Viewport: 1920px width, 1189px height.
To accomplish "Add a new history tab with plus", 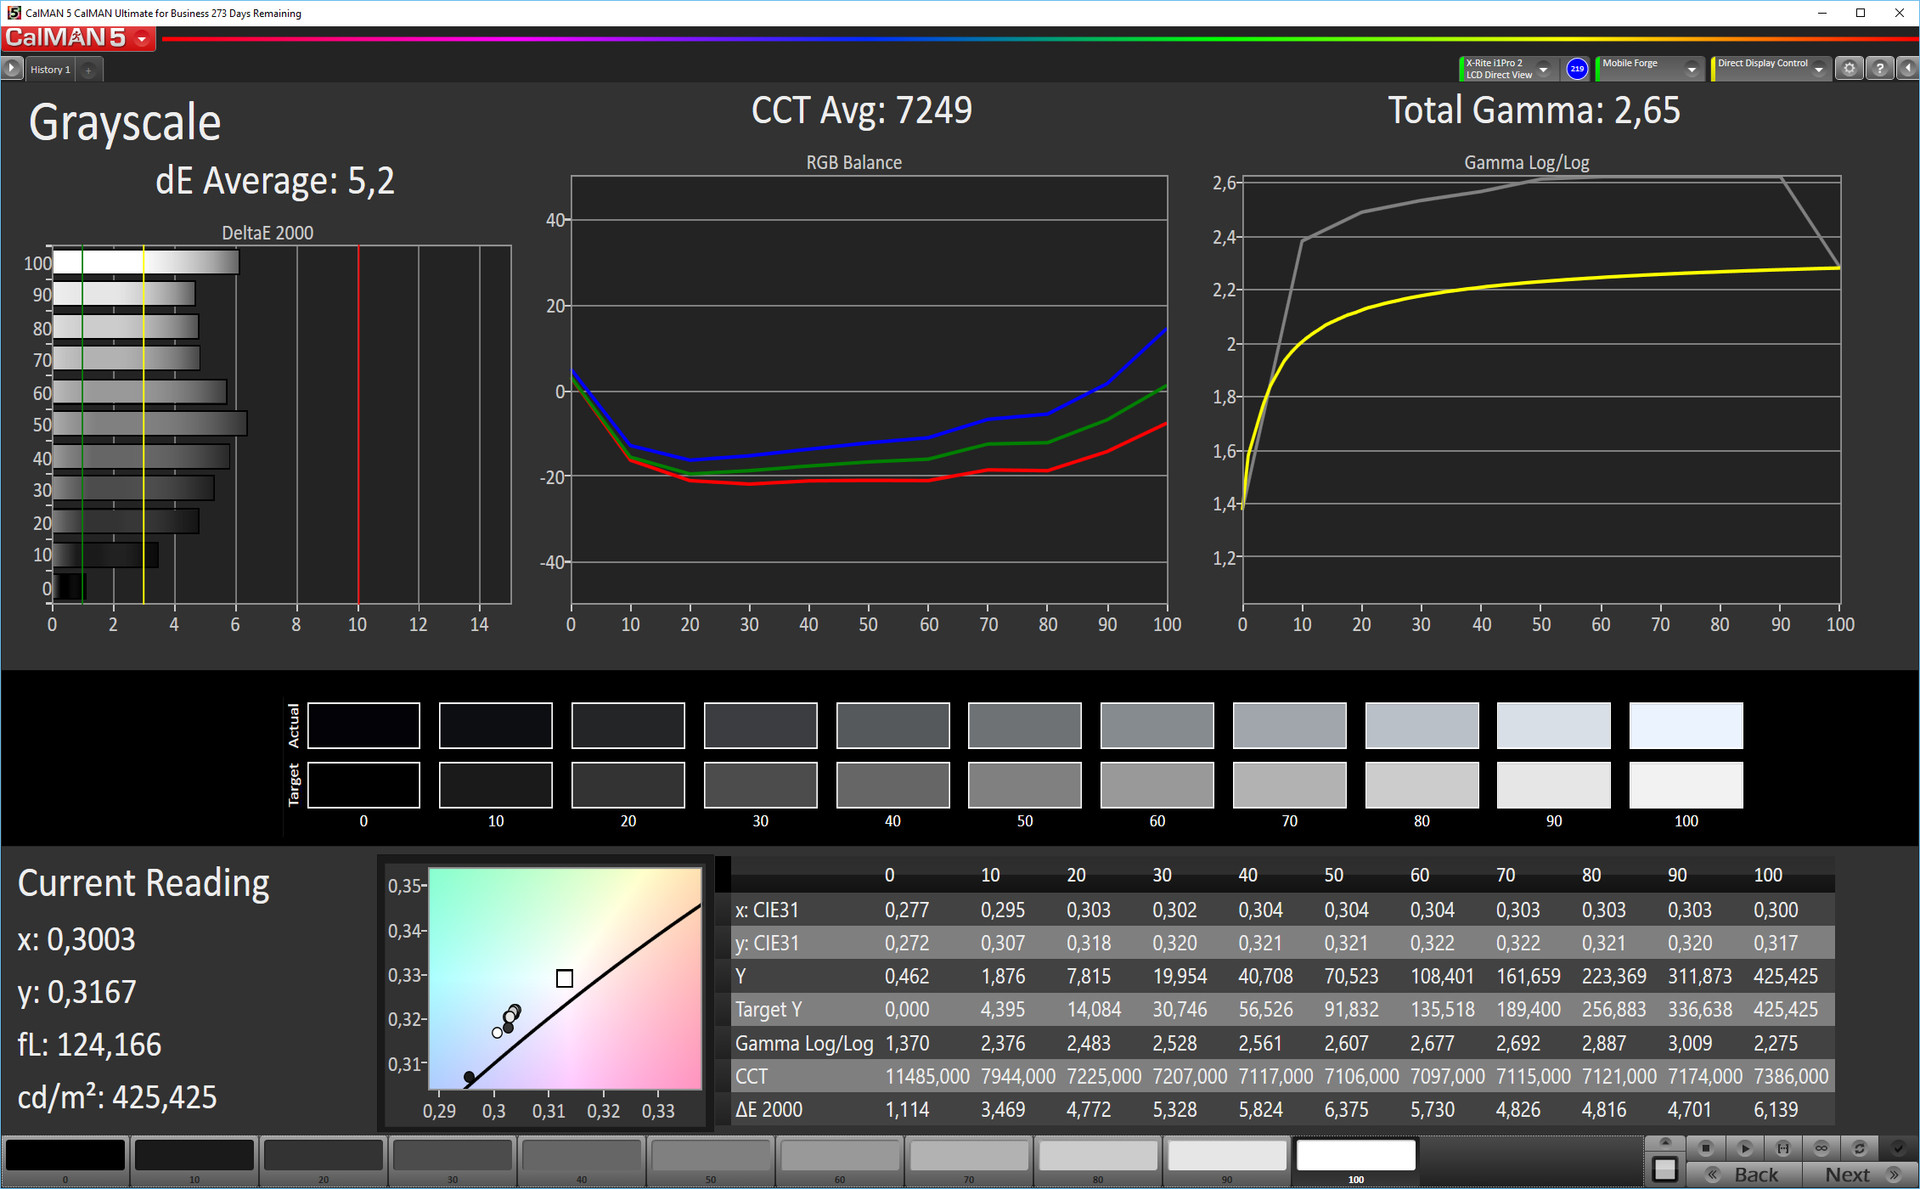I will pyautogui.click(x=89, y=70).
